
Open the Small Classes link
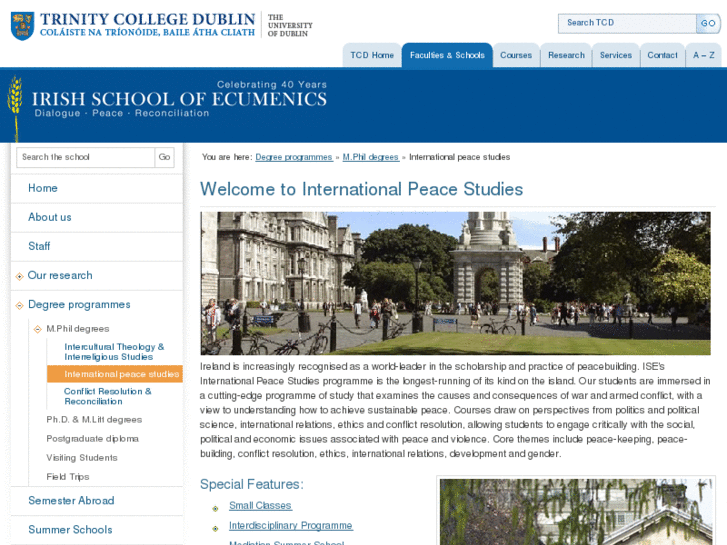(x=260, y=506)
